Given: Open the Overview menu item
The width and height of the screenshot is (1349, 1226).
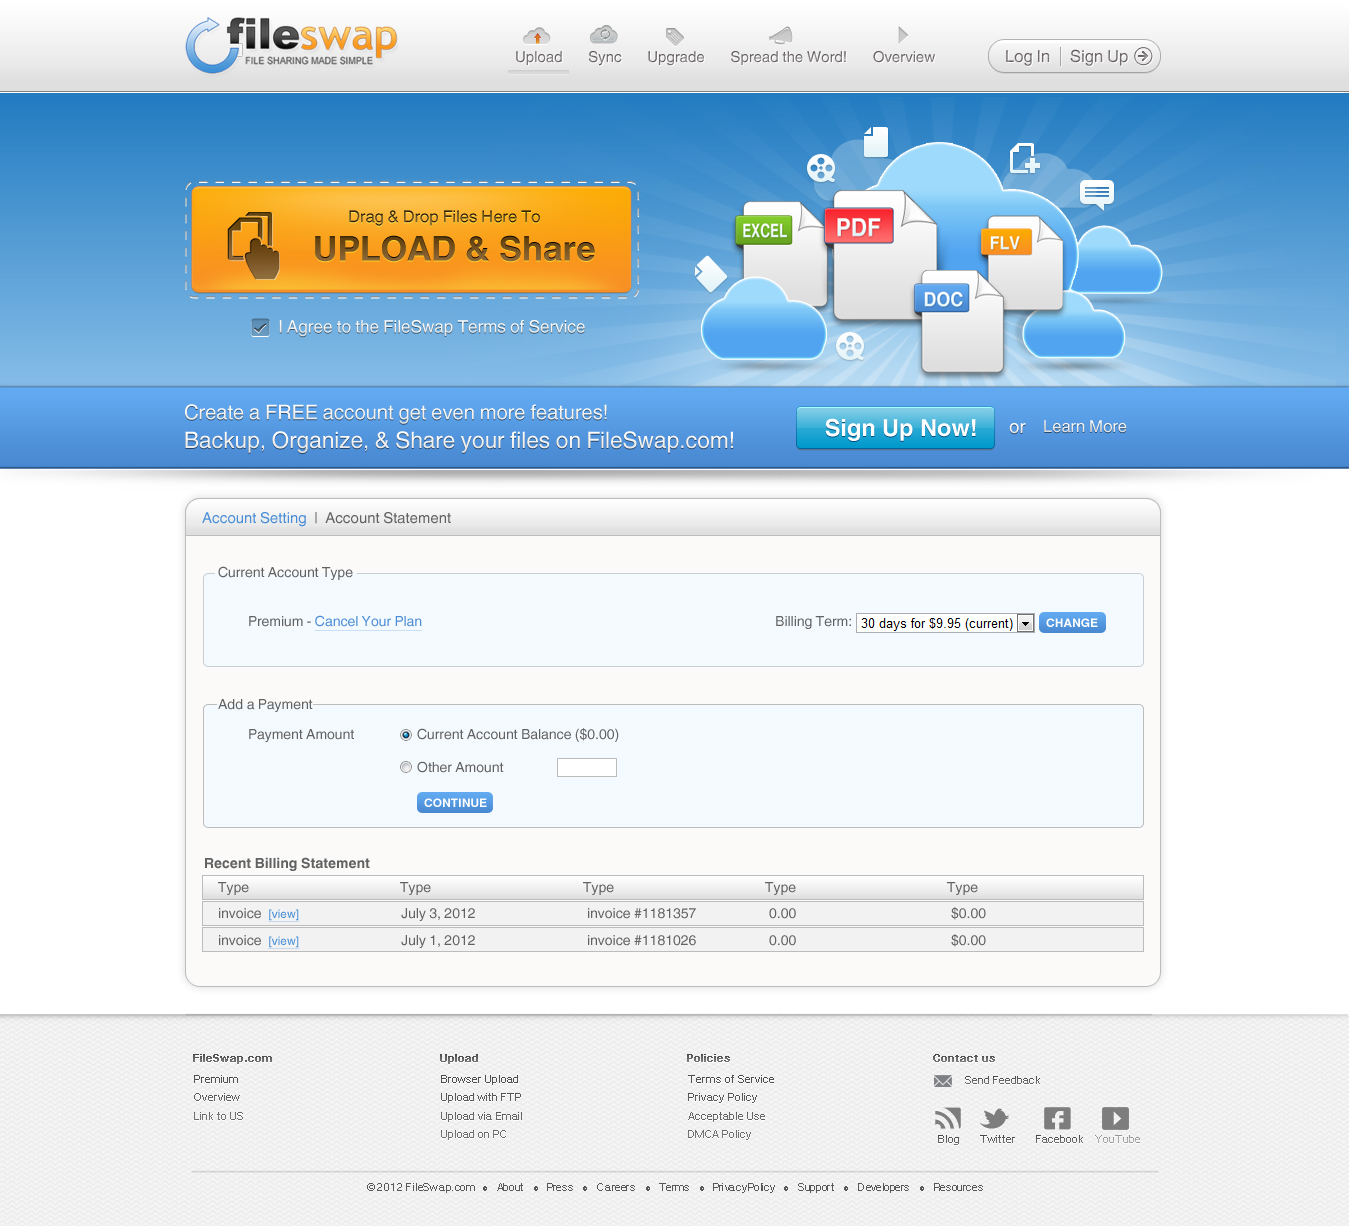Looking at the screenshot, I should click(x=903, y=57).
